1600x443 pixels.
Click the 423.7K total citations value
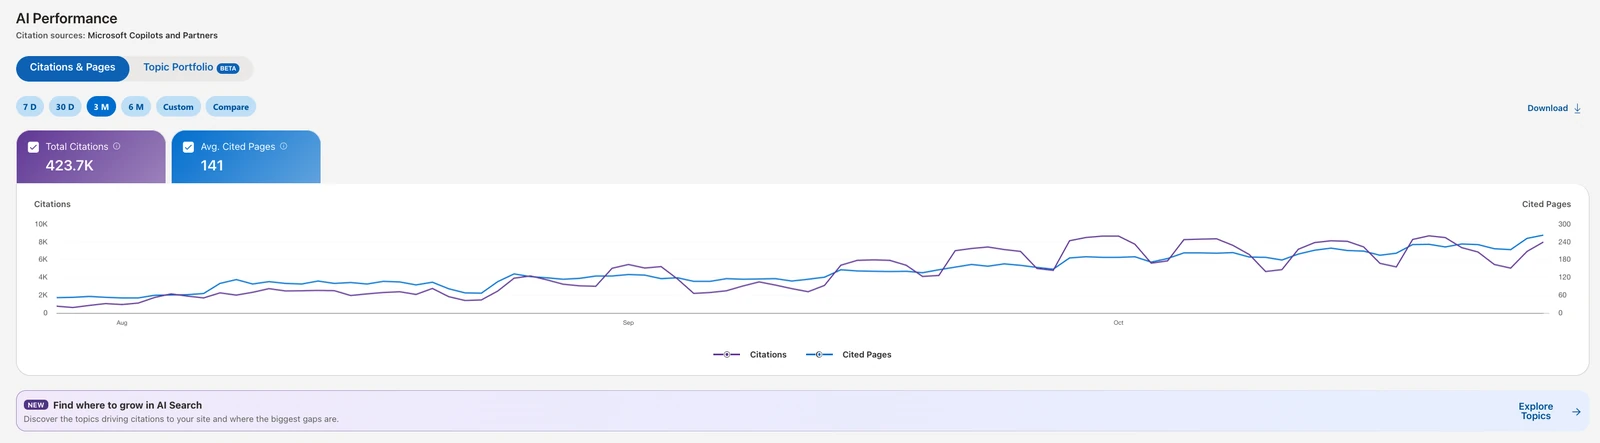(69, 166)
